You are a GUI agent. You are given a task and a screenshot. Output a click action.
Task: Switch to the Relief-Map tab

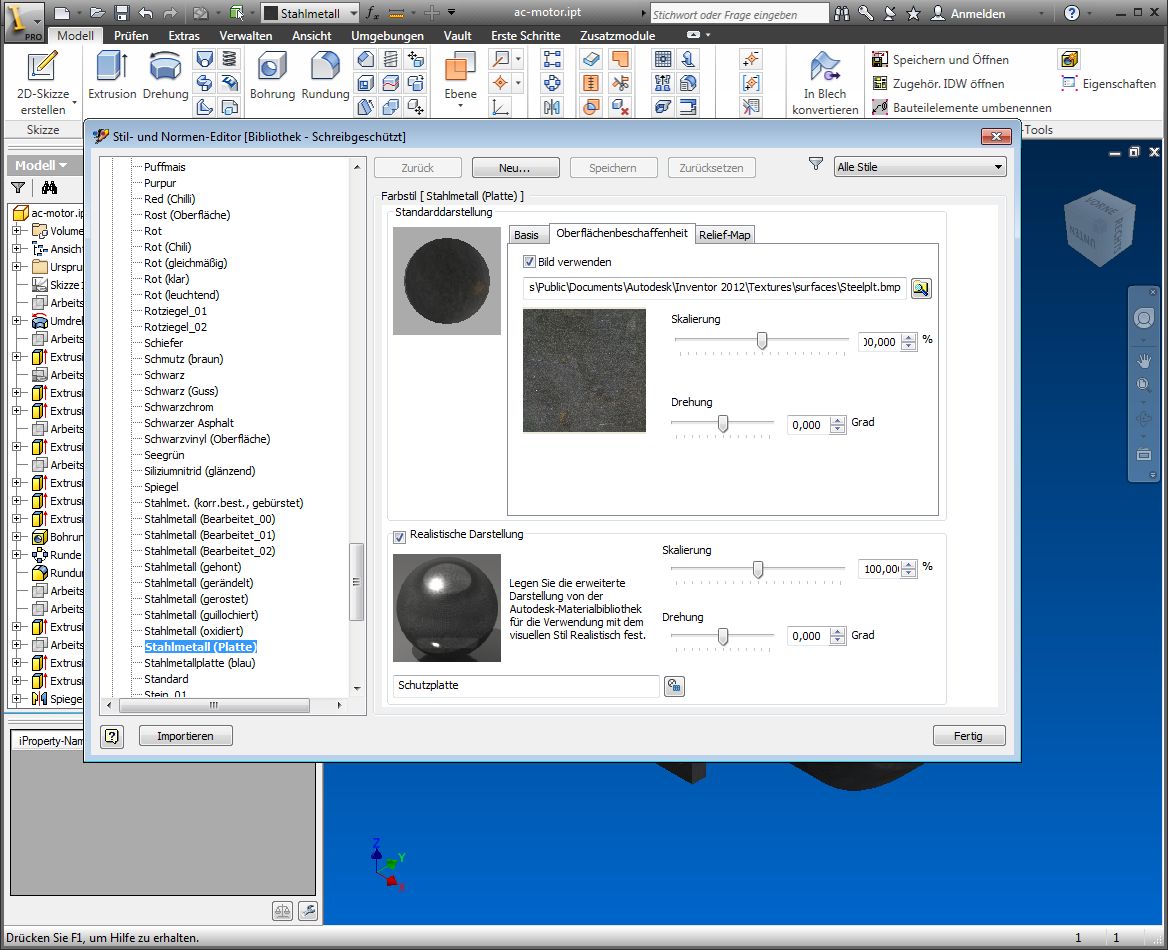coord(725,235)
